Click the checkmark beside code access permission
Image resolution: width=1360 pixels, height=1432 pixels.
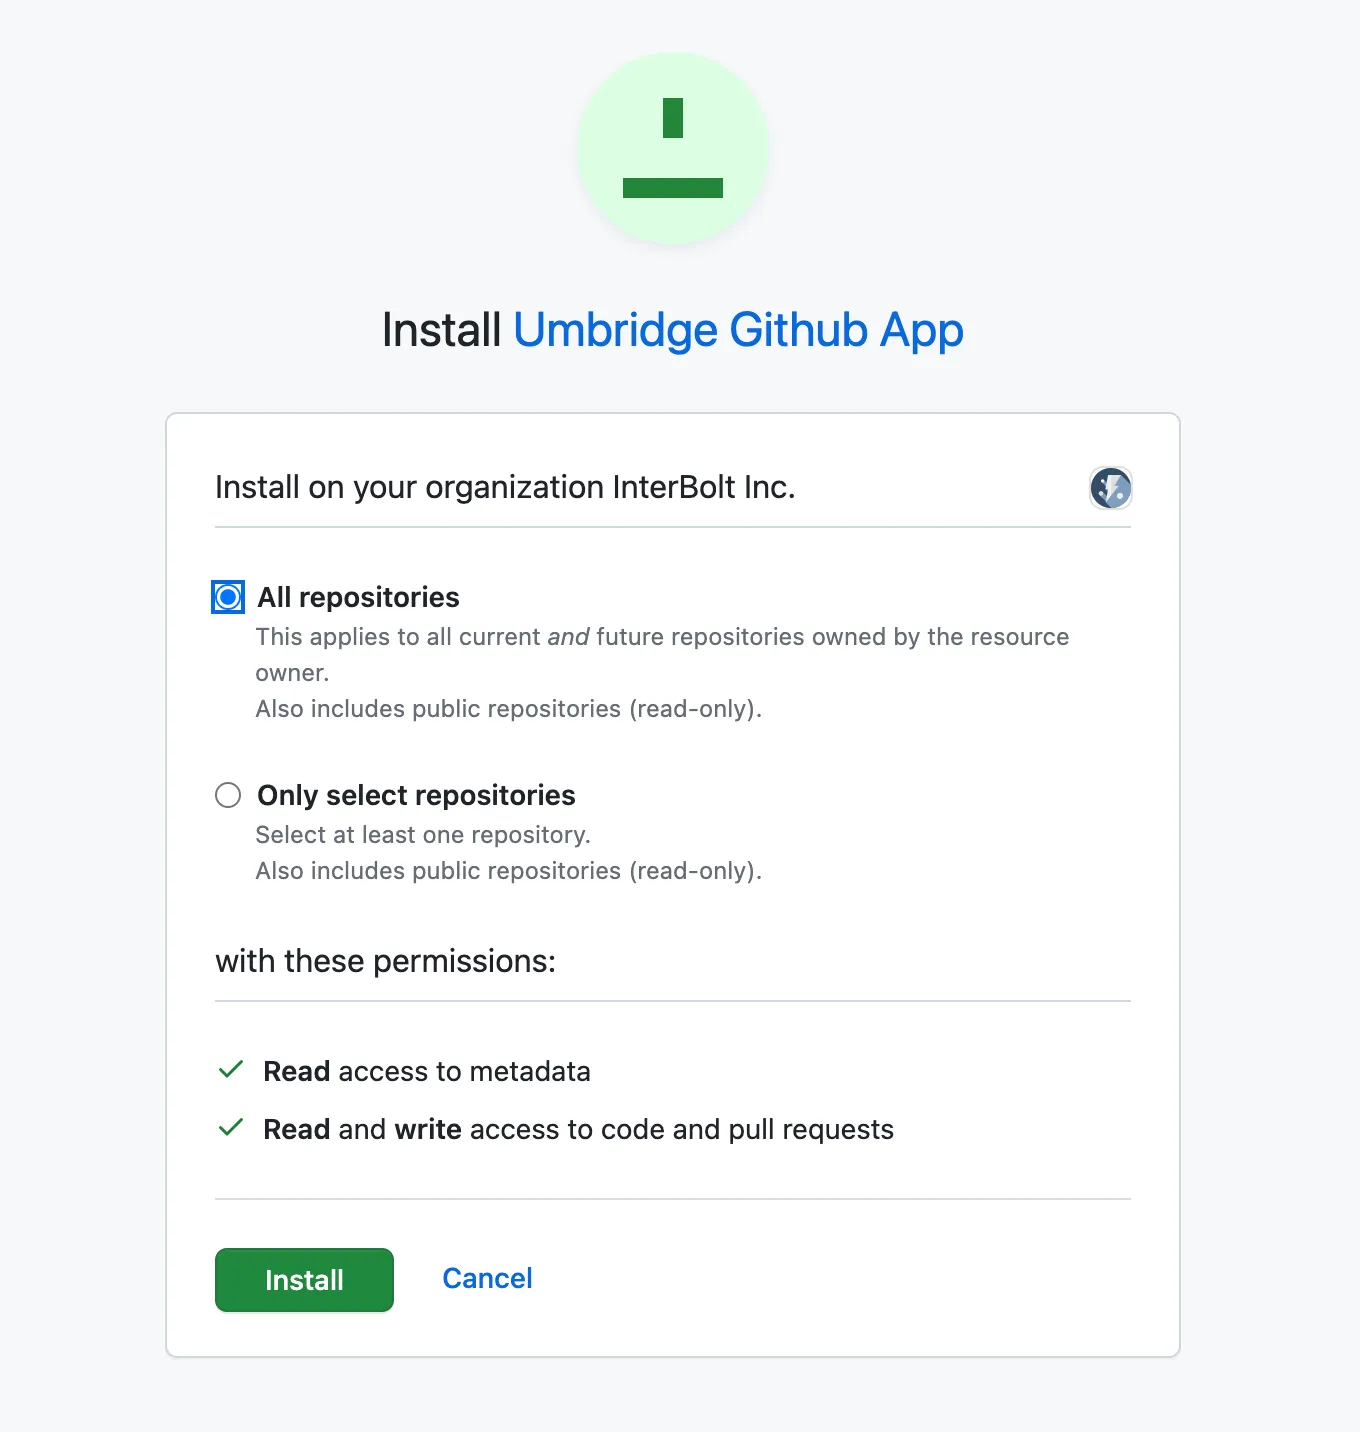click(230, 1128)
